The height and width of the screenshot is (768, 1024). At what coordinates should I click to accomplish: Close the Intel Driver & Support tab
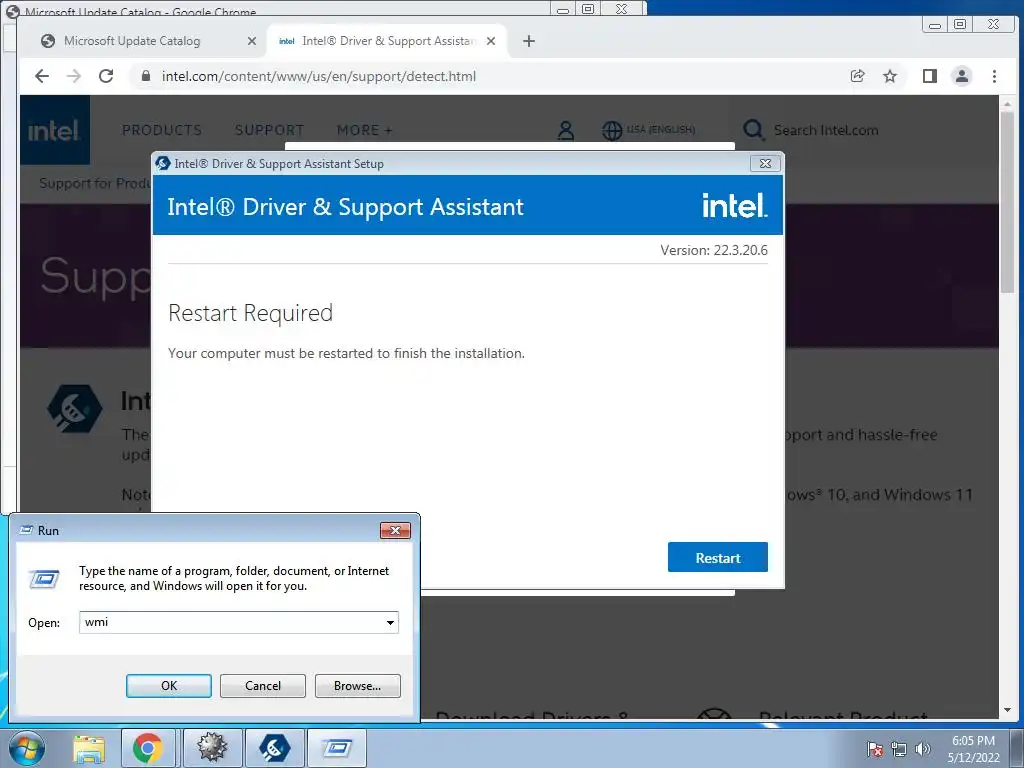tap(491, 41)
